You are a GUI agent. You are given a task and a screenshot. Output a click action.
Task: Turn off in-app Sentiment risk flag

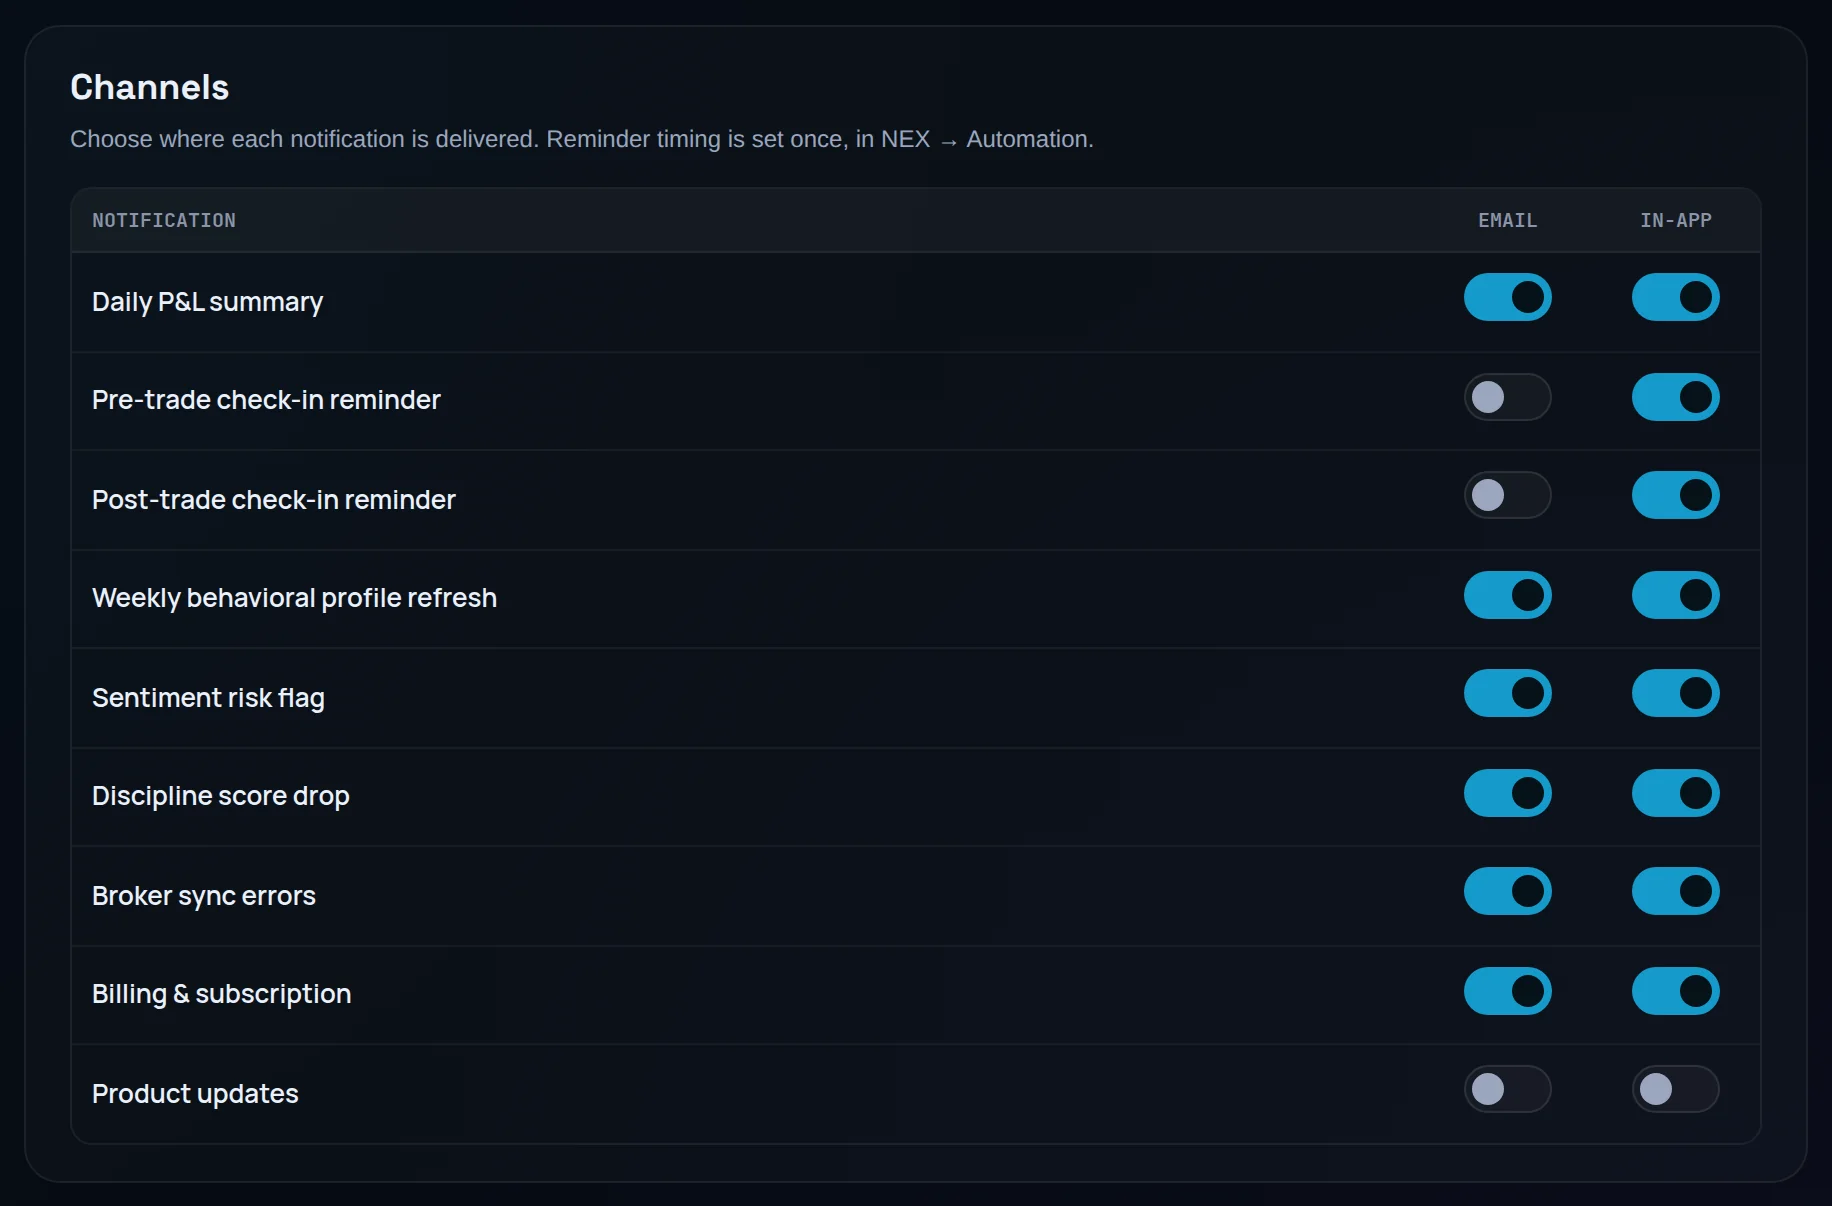pos(1675,693)
